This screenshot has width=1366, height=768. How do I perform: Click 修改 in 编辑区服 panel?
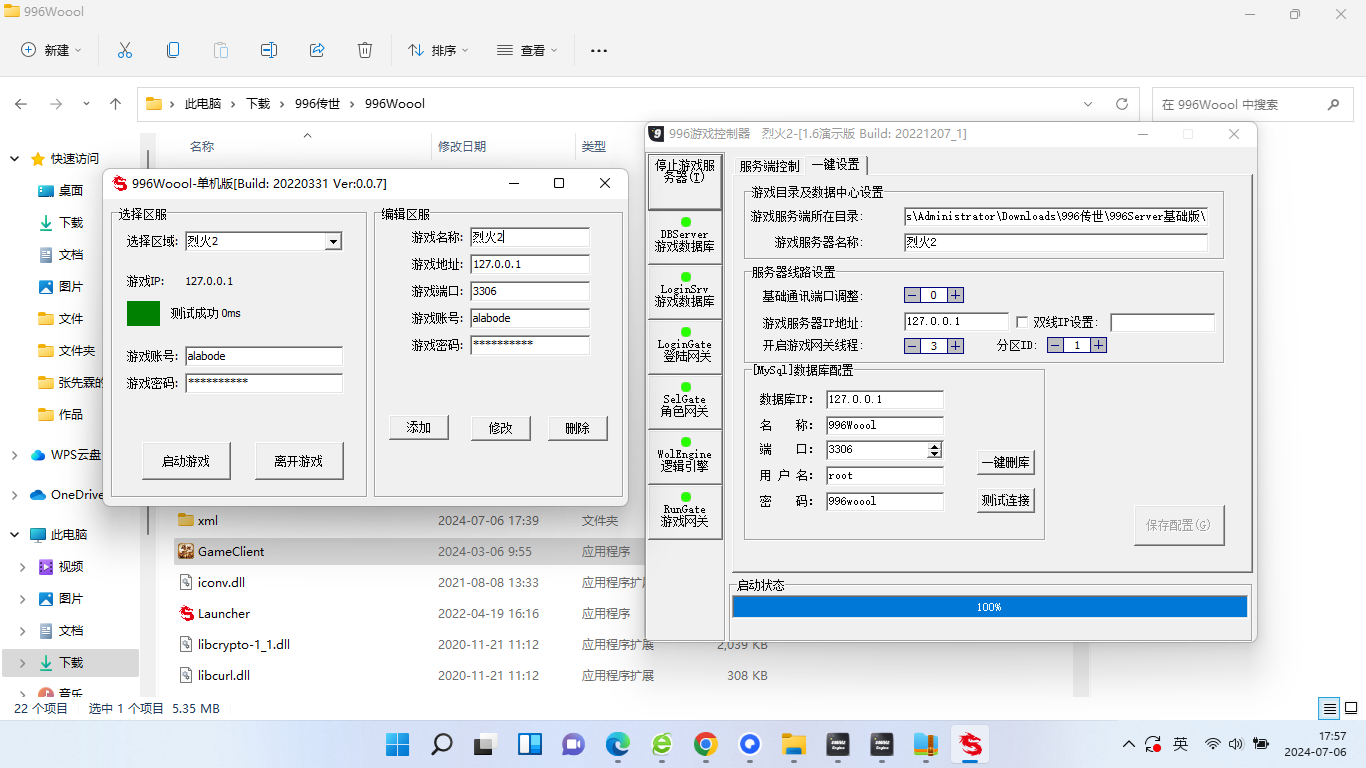point(501,428)
